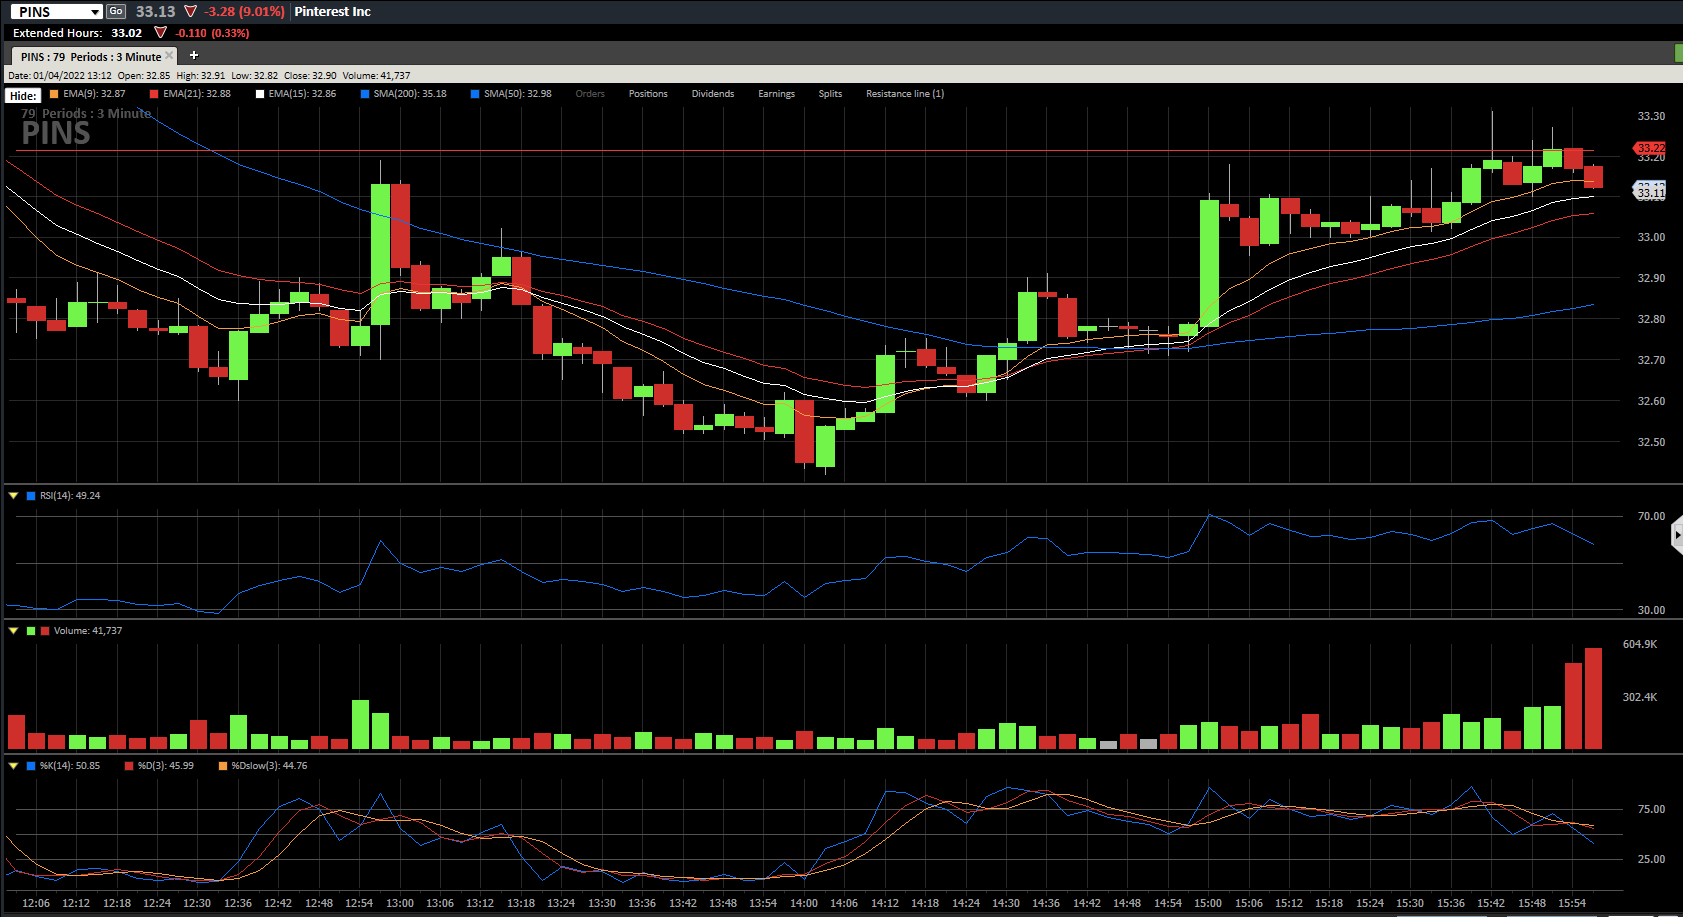Collapse the RSI panel with its triangle

(13, 495)
